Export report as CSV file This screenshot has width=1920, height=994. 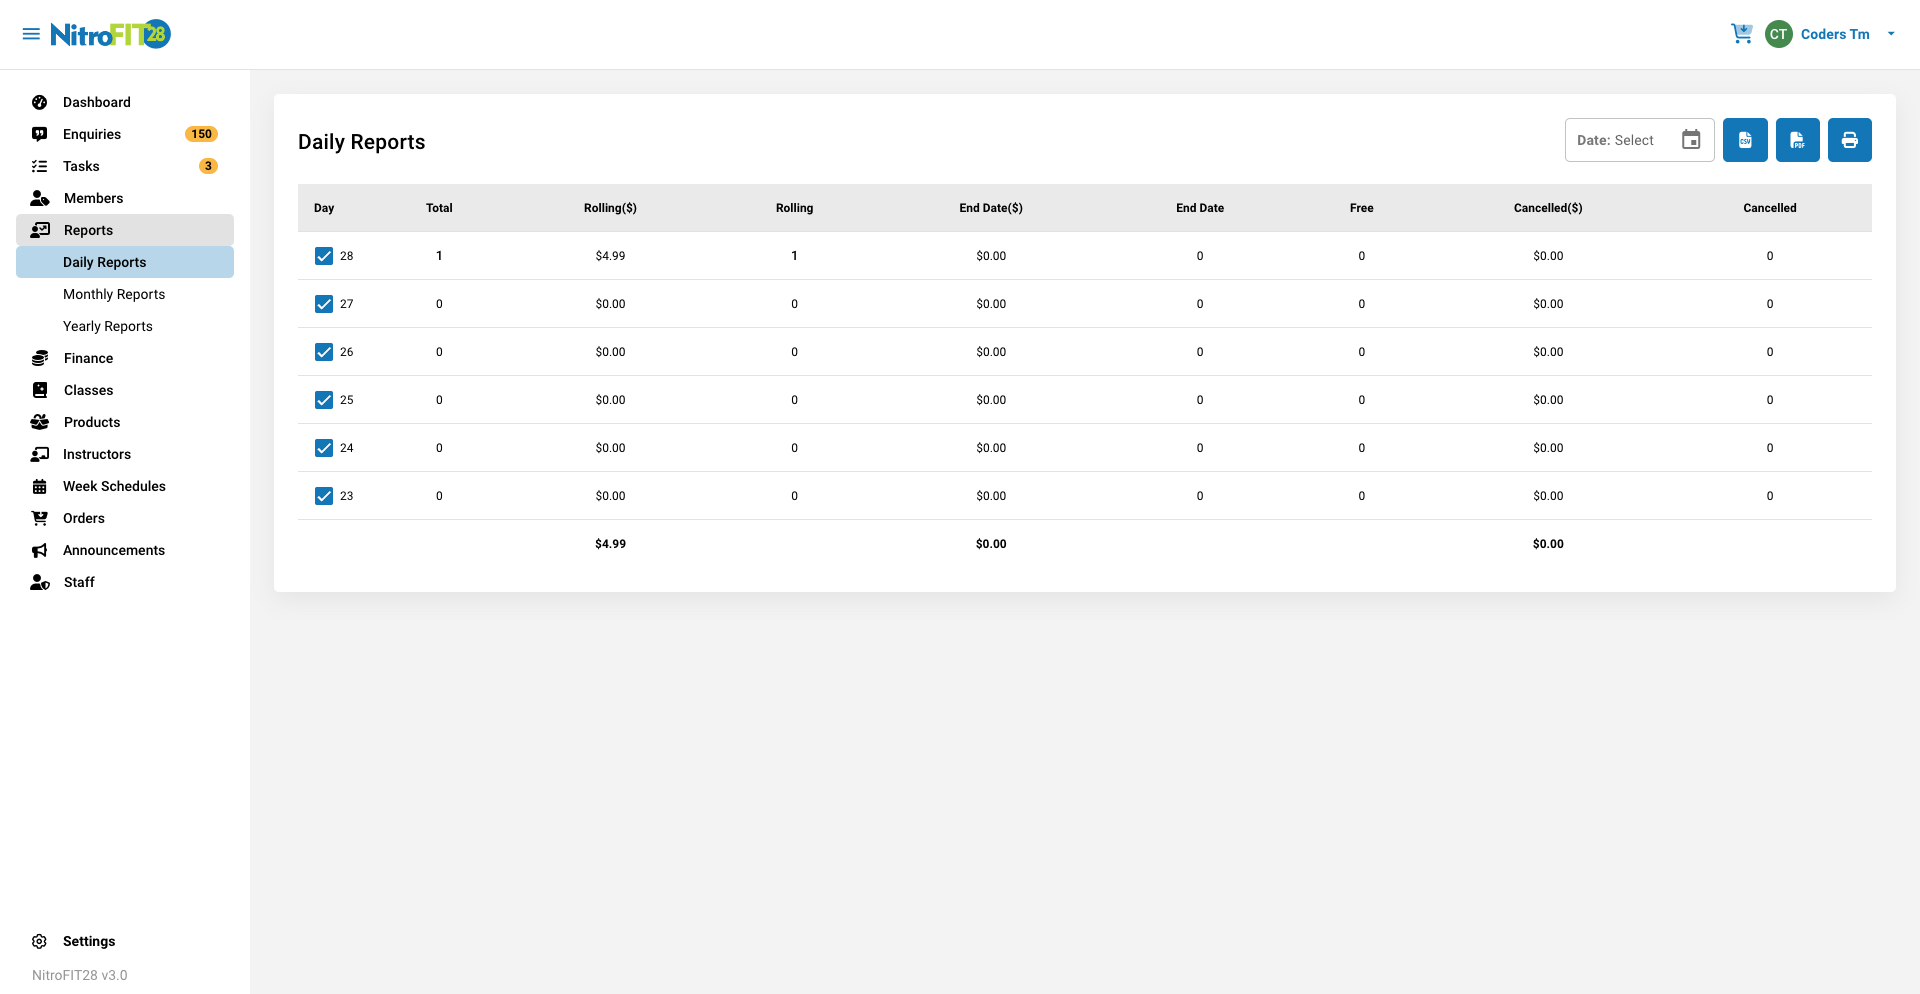tap(1745, 140)
